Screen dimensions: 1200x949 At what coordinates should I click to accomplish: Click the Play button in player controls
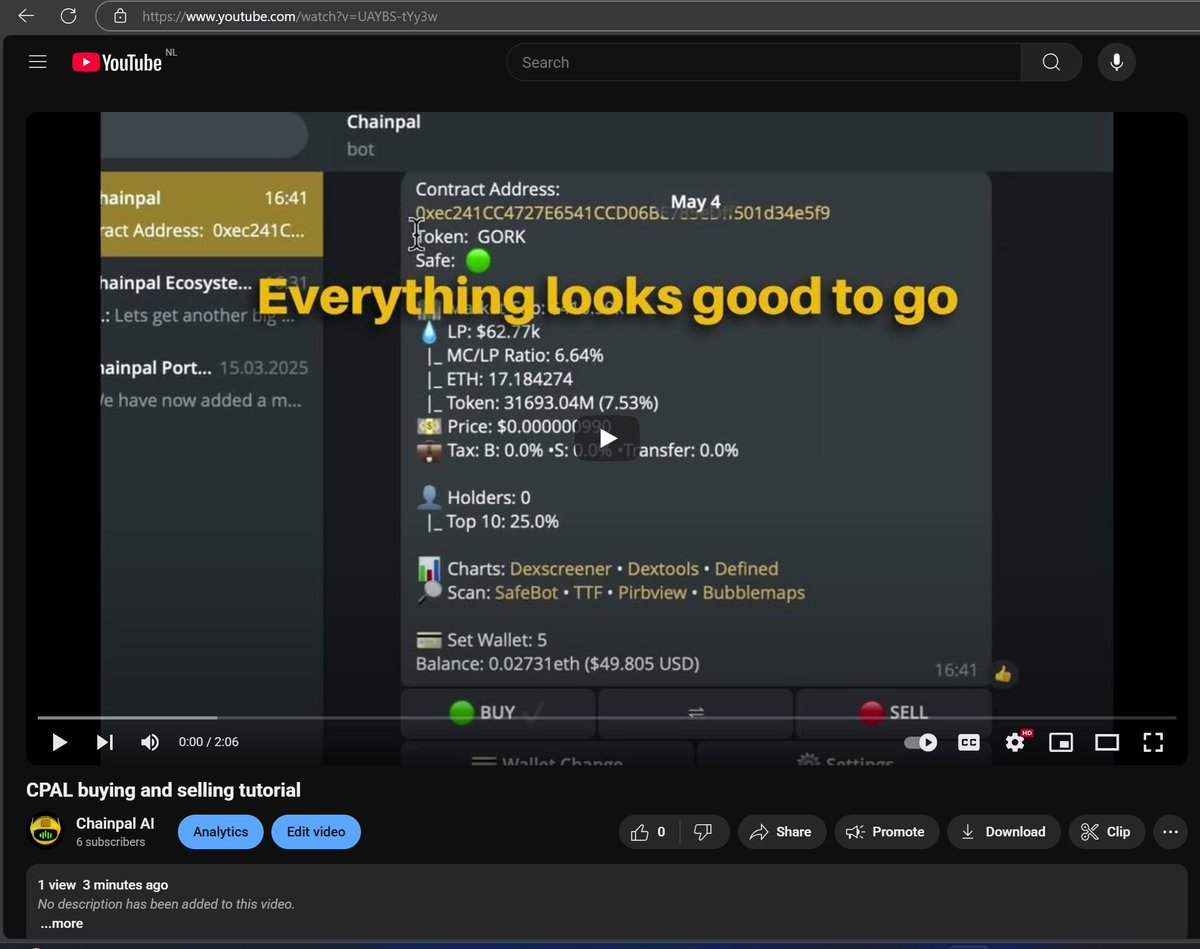[x=59, y=742]
